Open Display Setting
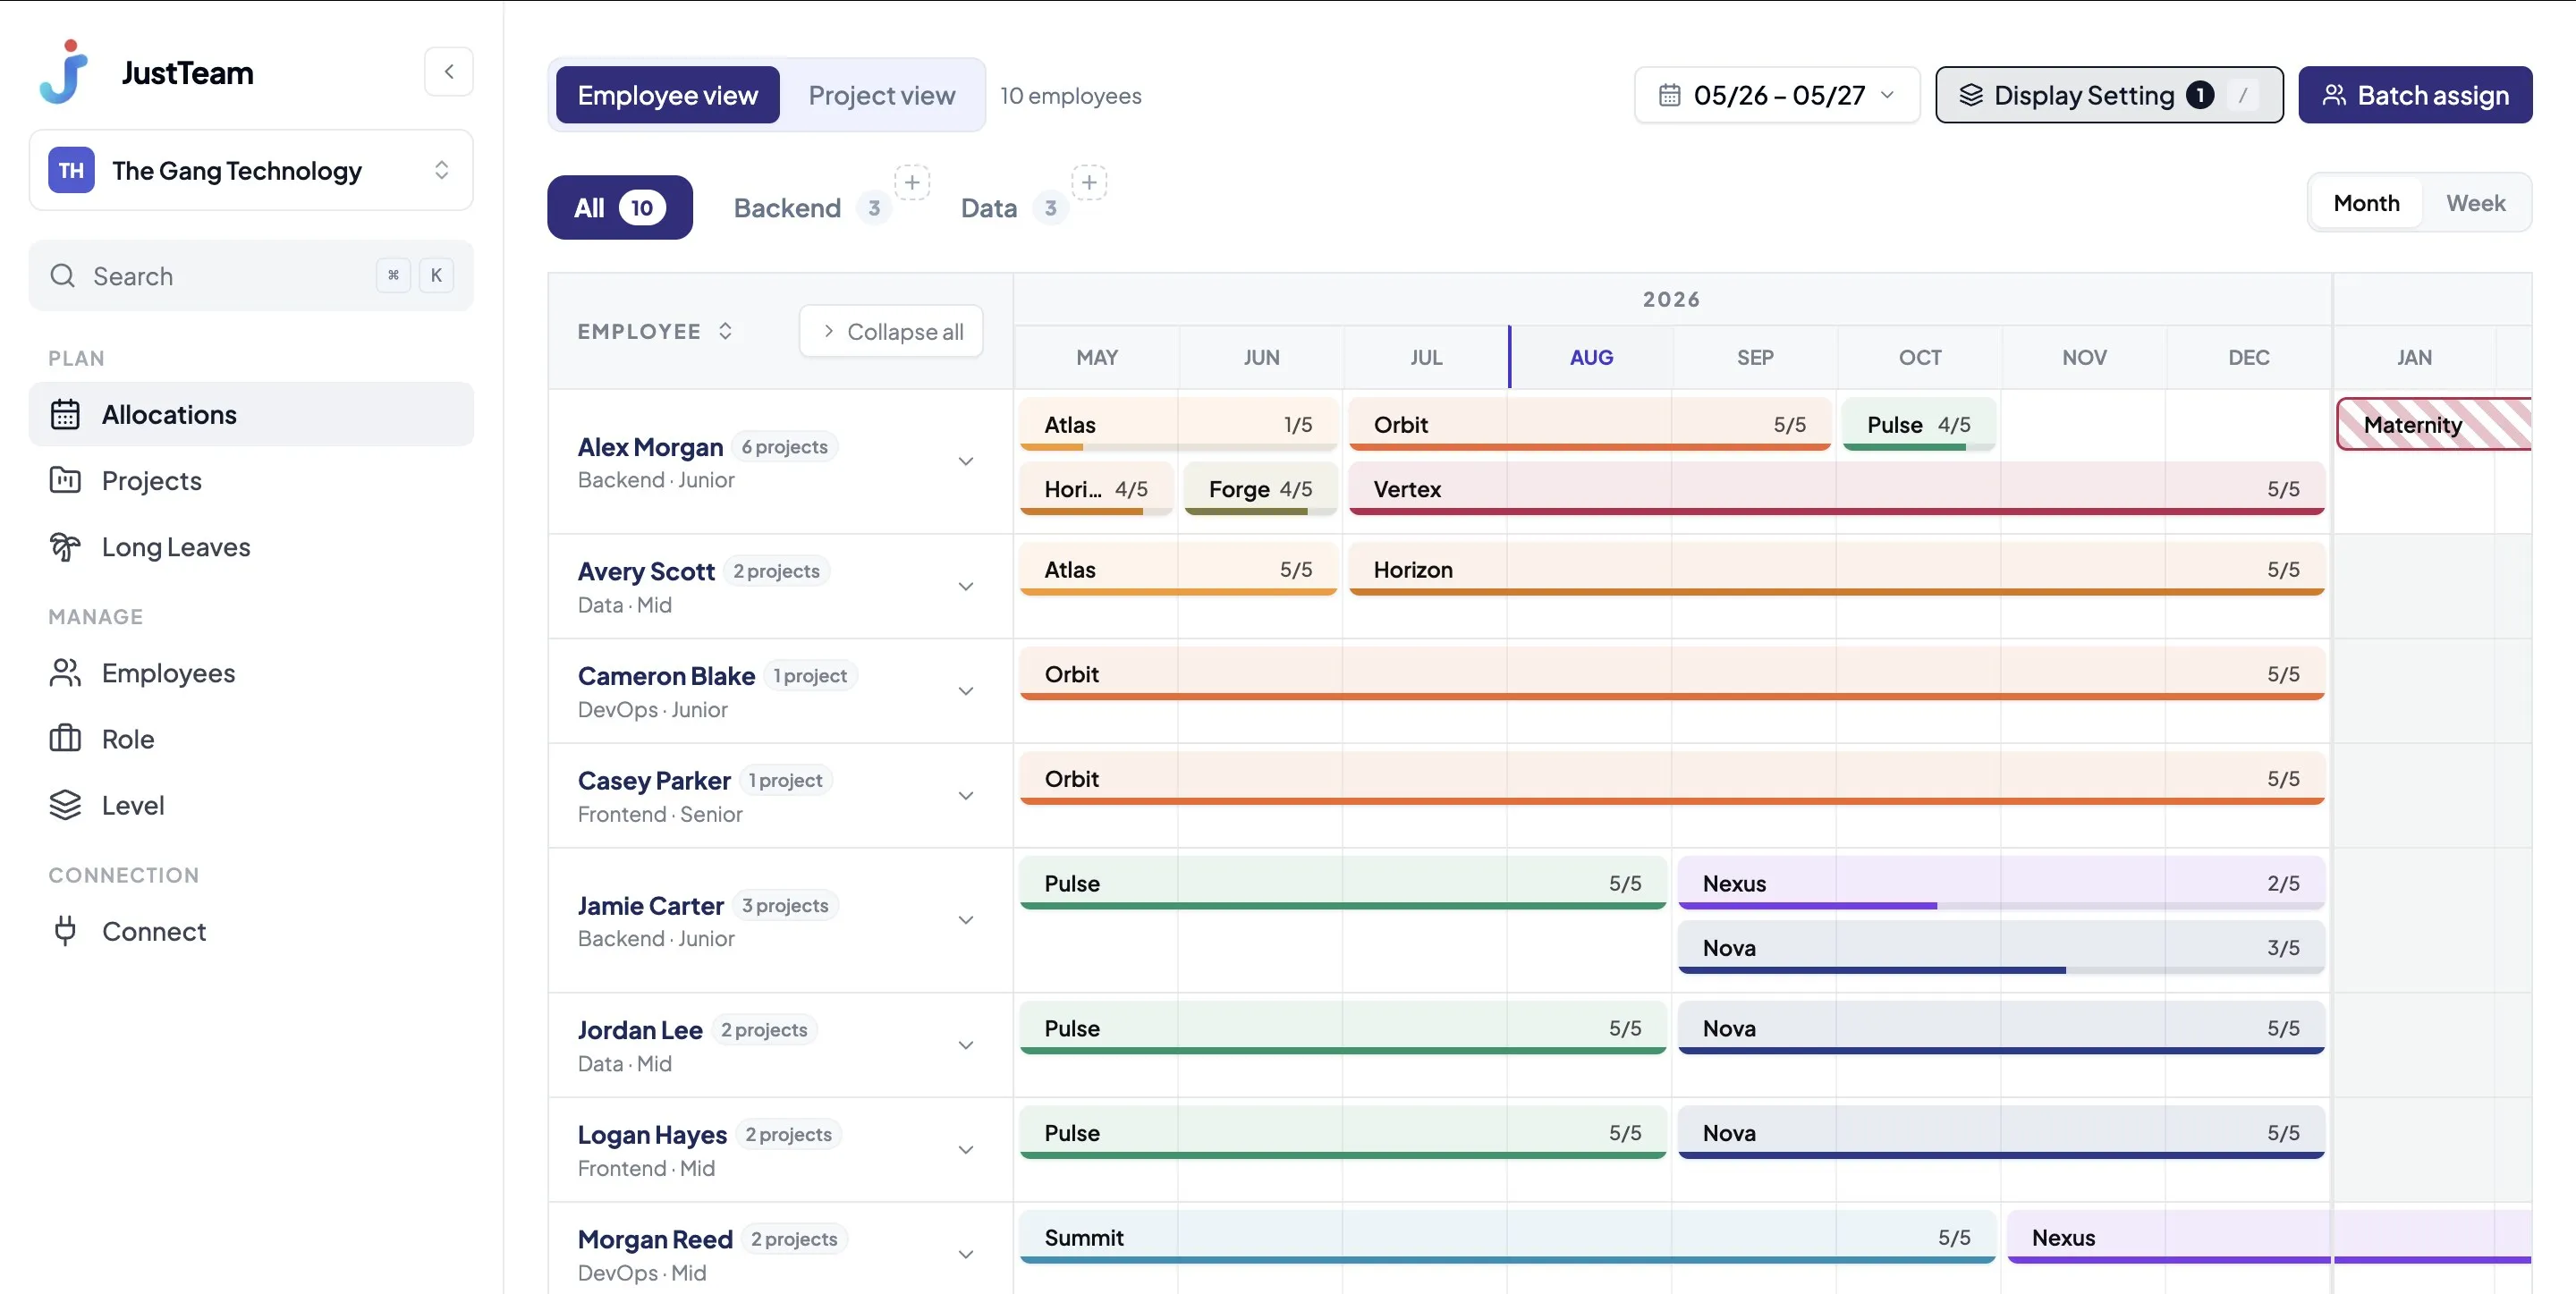2576x1294 pixels. click(2109, 95)
